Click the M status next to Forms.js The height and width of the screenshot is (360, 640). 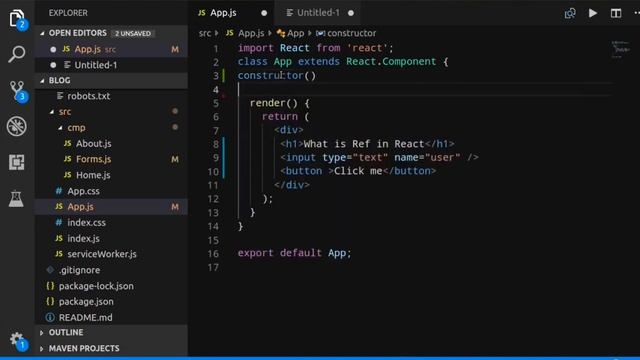175,159
